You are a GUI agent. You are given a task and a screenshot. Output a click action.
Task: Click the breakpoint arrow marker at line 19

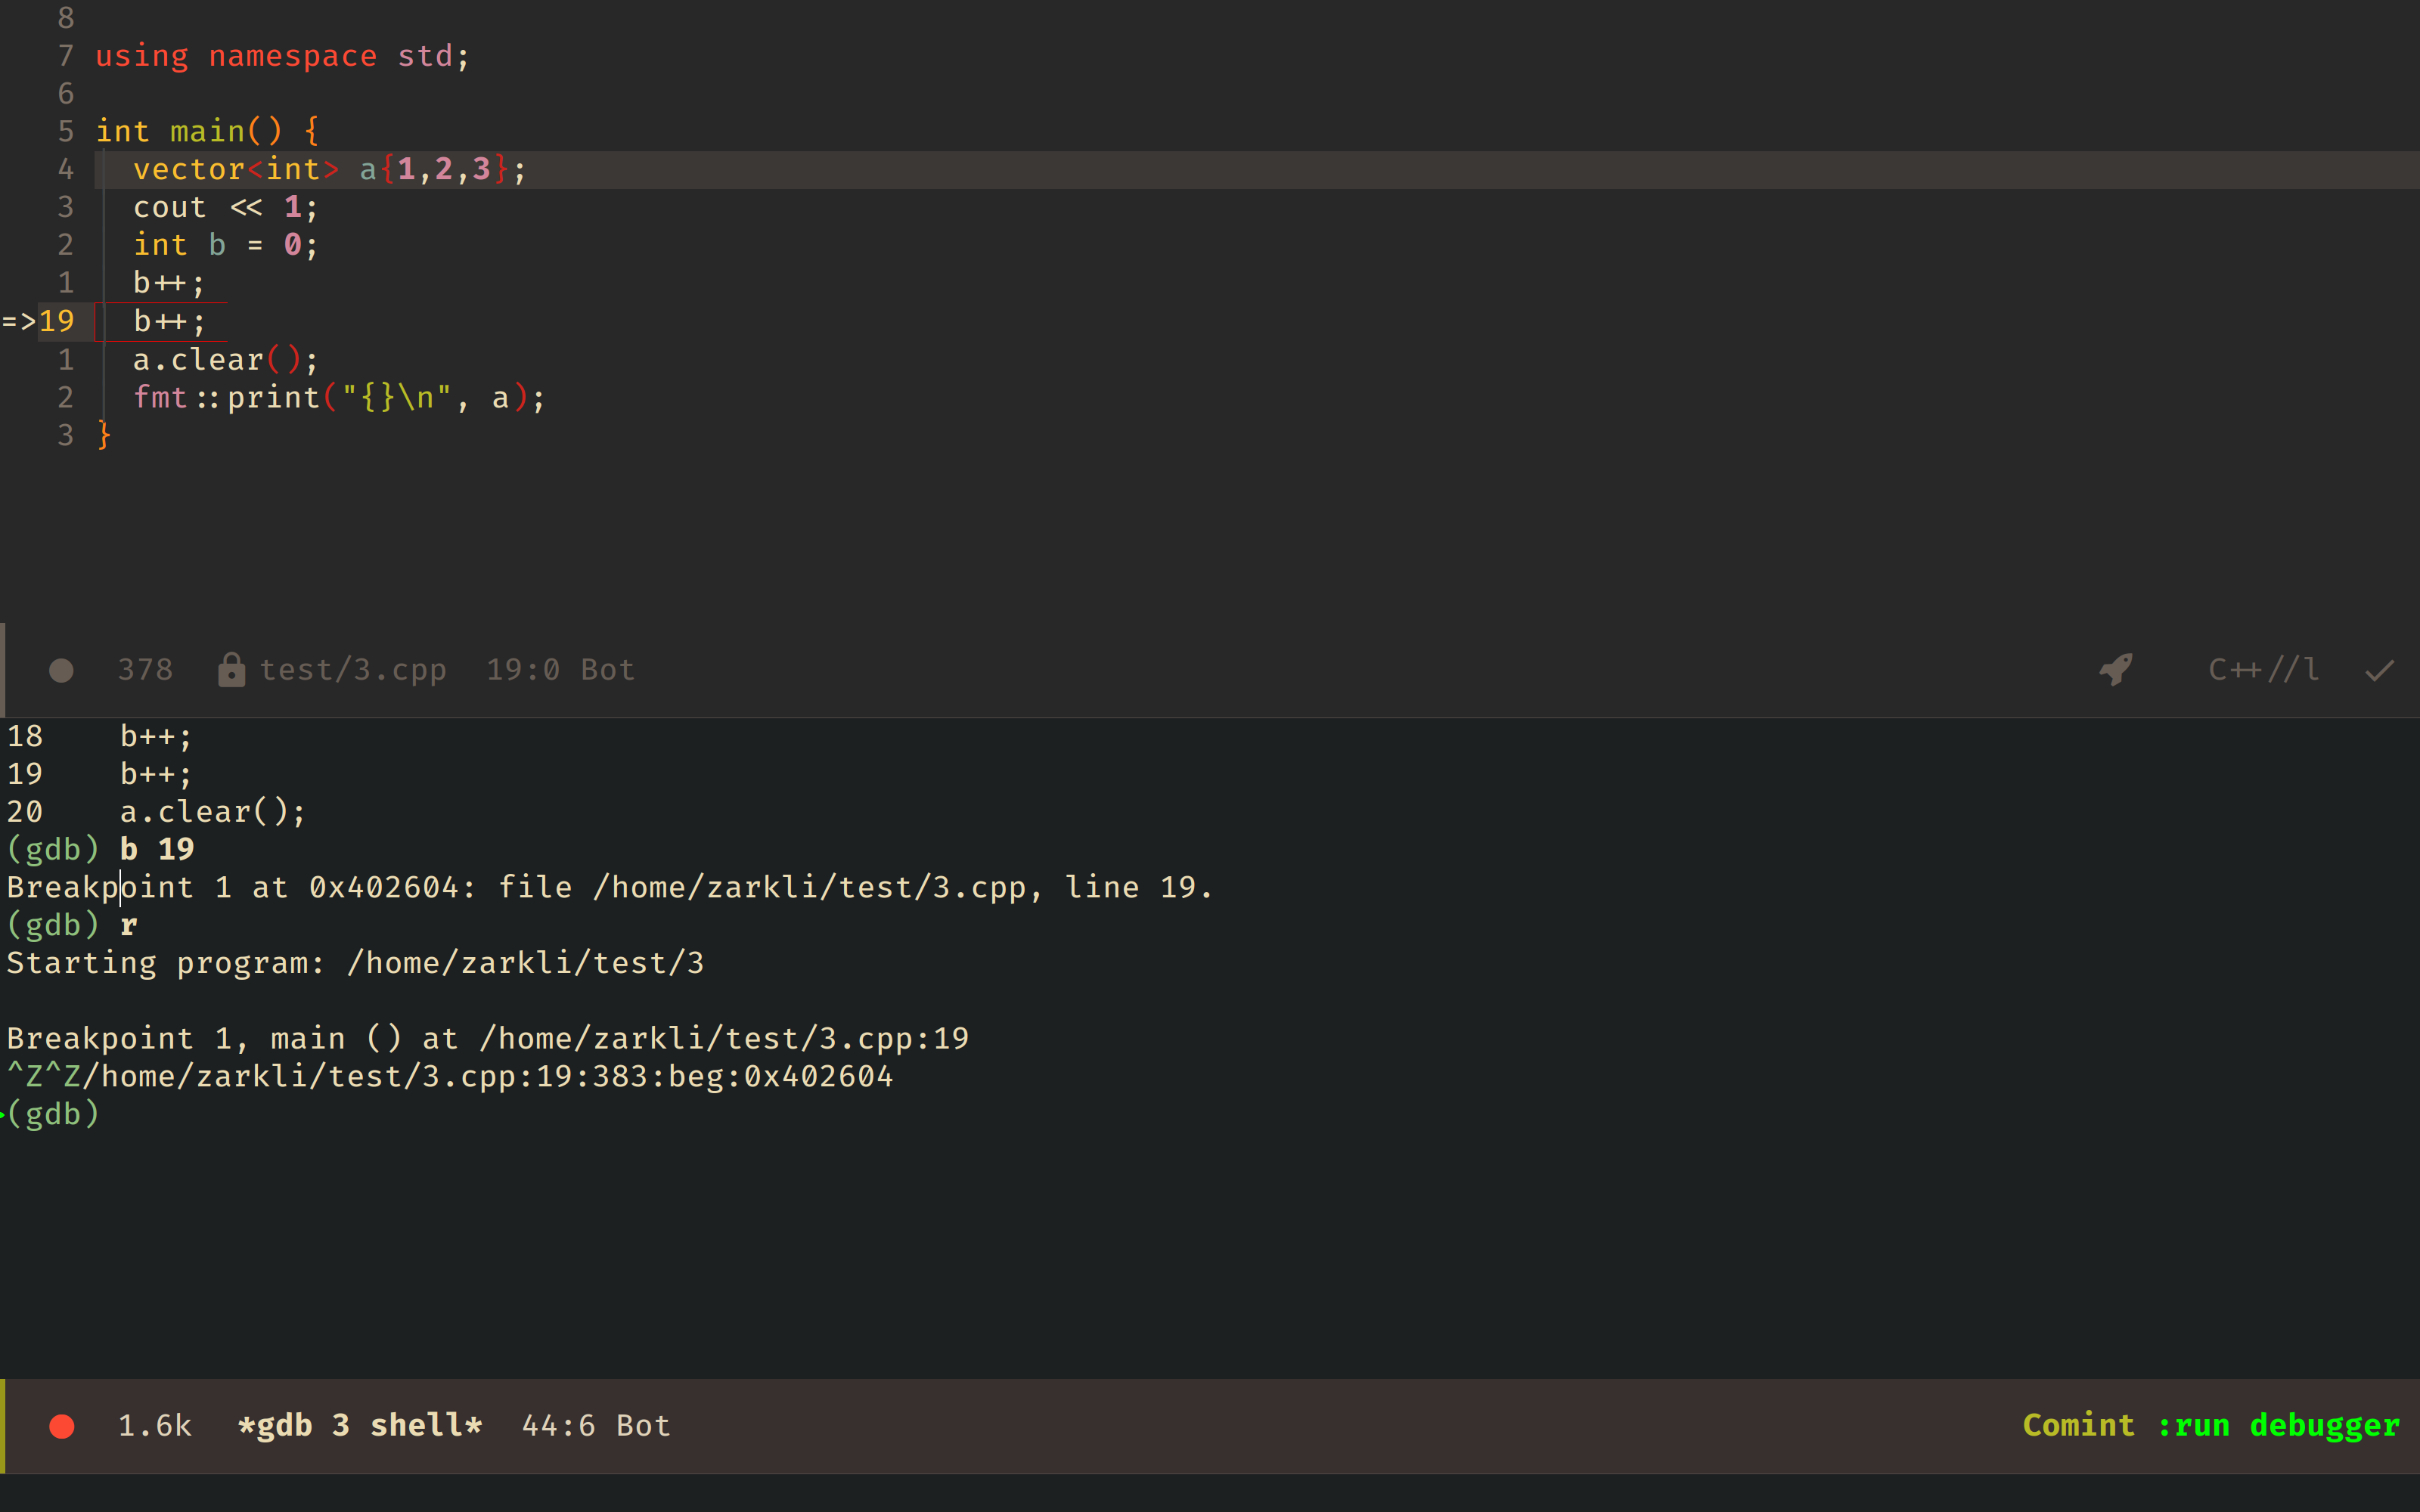20,320
